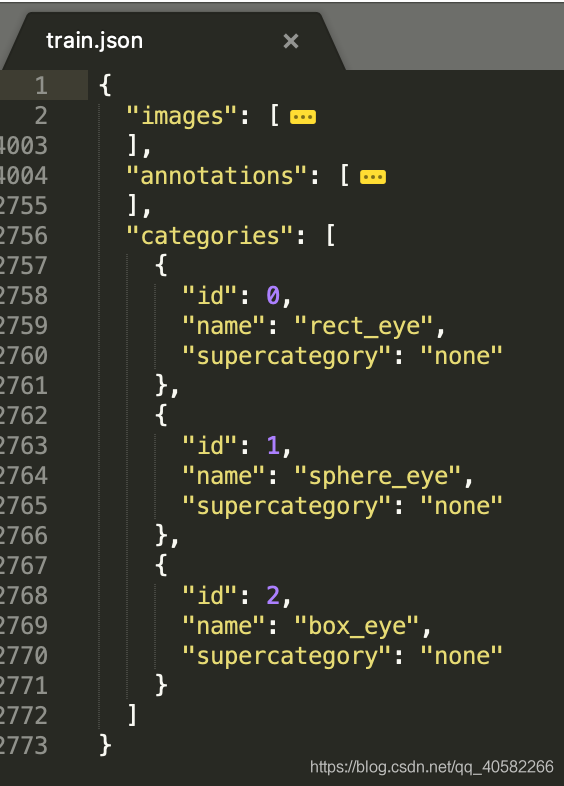Click "none" value under sphere_eye
The height and width of the screenshot is (786, 564).
461,506
